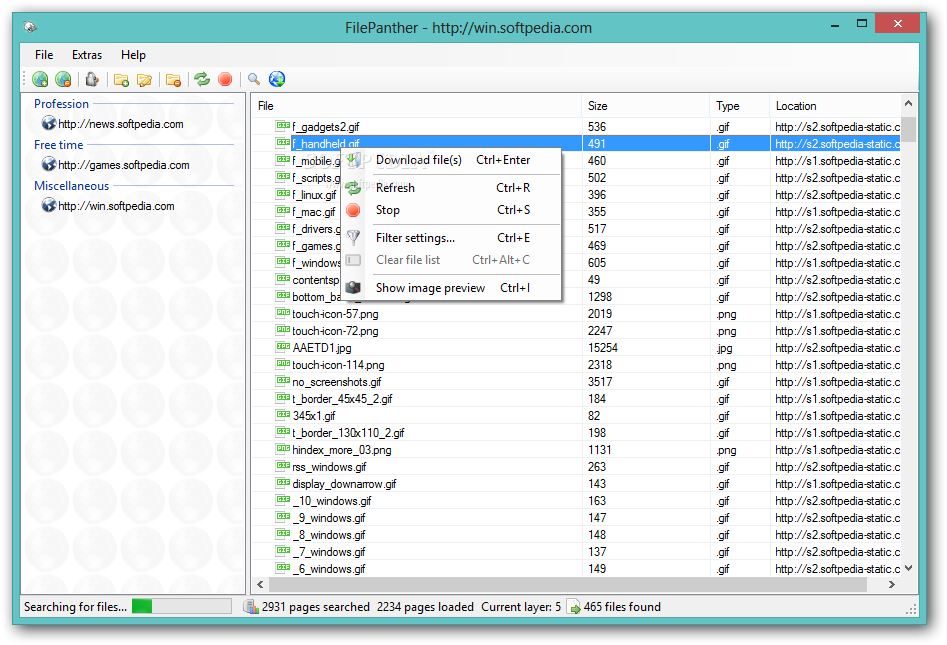Click the scroll up arrow of file list
Image resolution: width=947 pixels, height=645 pixels.
908,104
